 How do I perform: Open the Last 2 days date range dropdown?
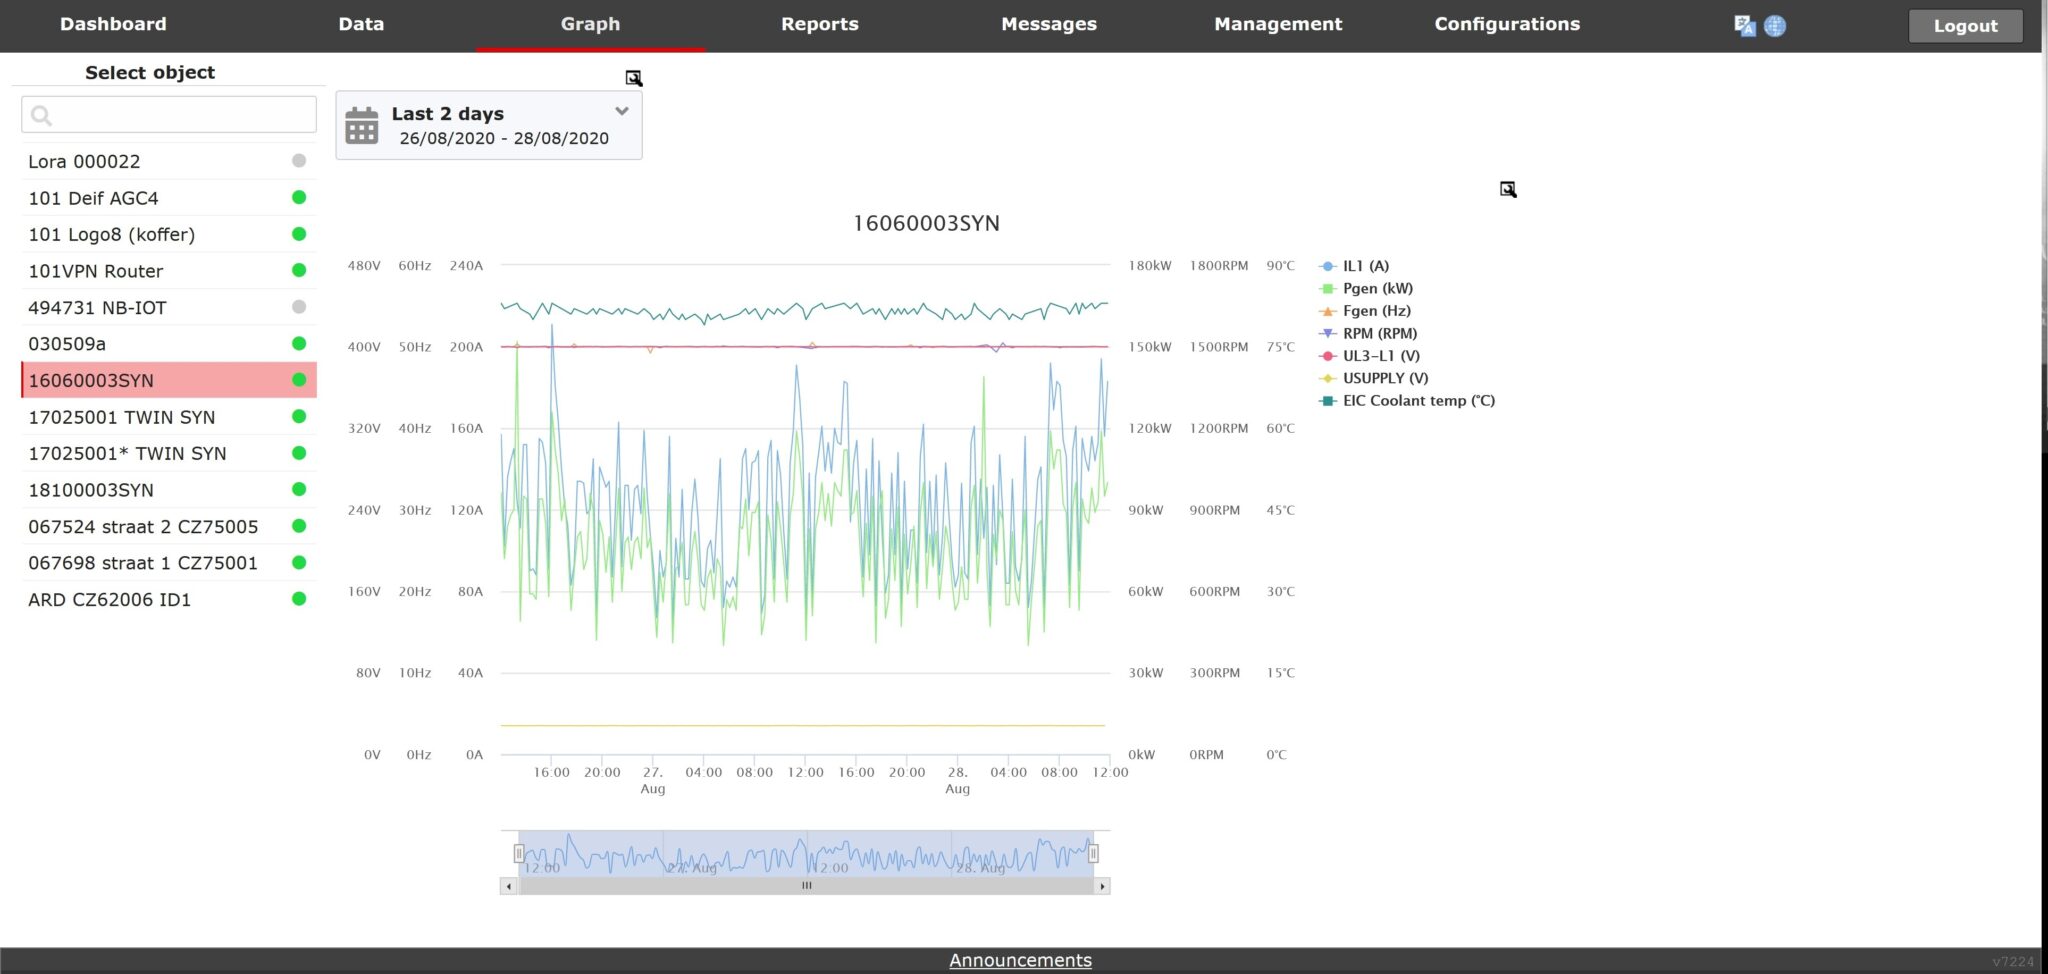tap(620, 111)
